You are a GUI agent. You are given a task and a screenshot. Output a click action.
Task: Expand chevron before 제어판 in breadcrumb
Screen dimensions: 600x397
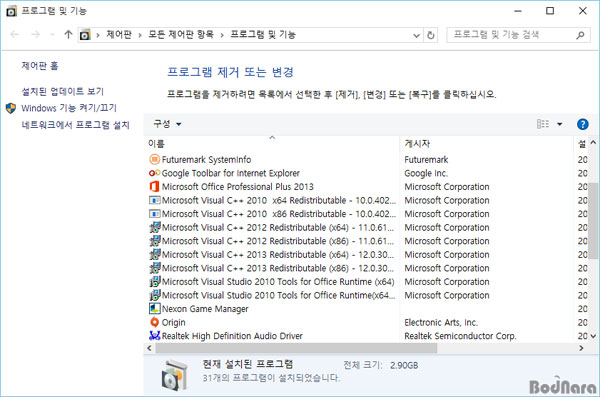click(x=98, y=35)
